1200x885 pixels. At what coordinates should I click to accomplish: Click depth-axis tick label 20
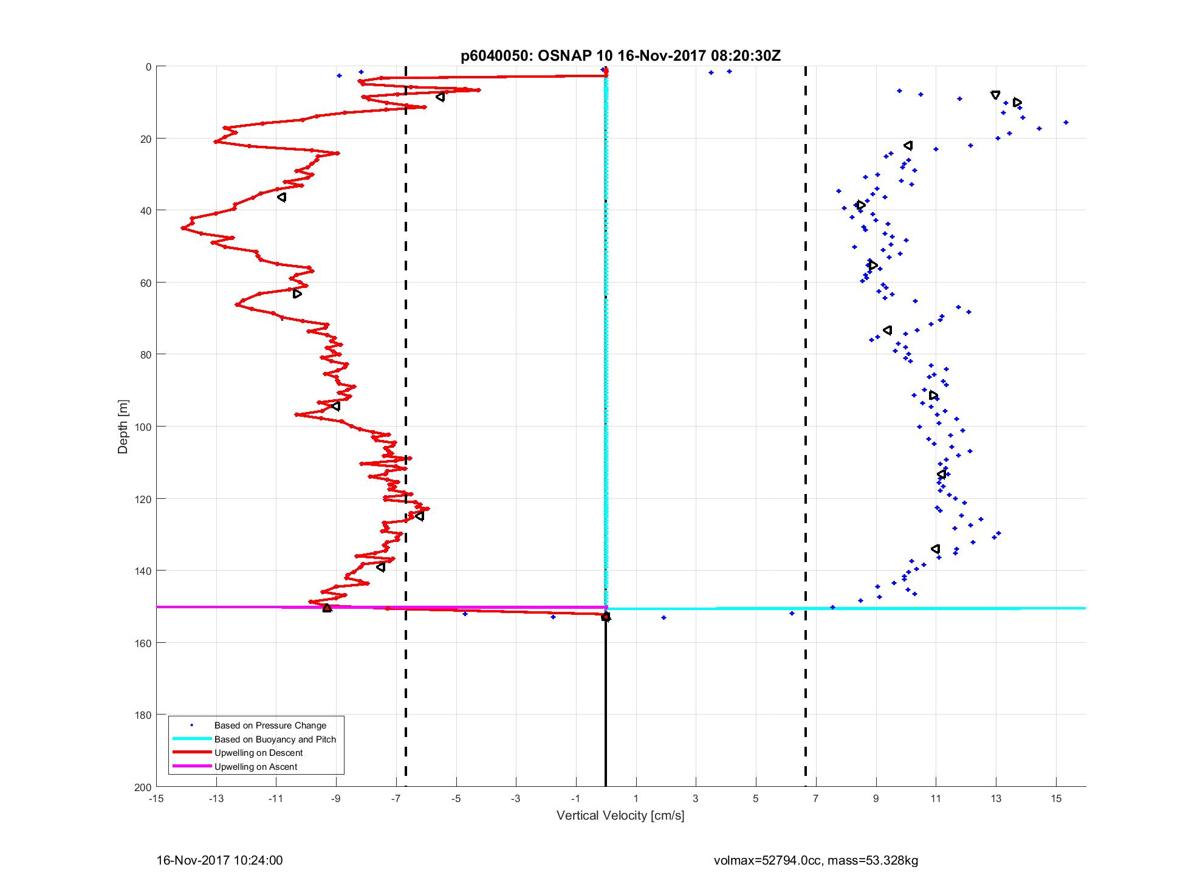click(145, 139)
